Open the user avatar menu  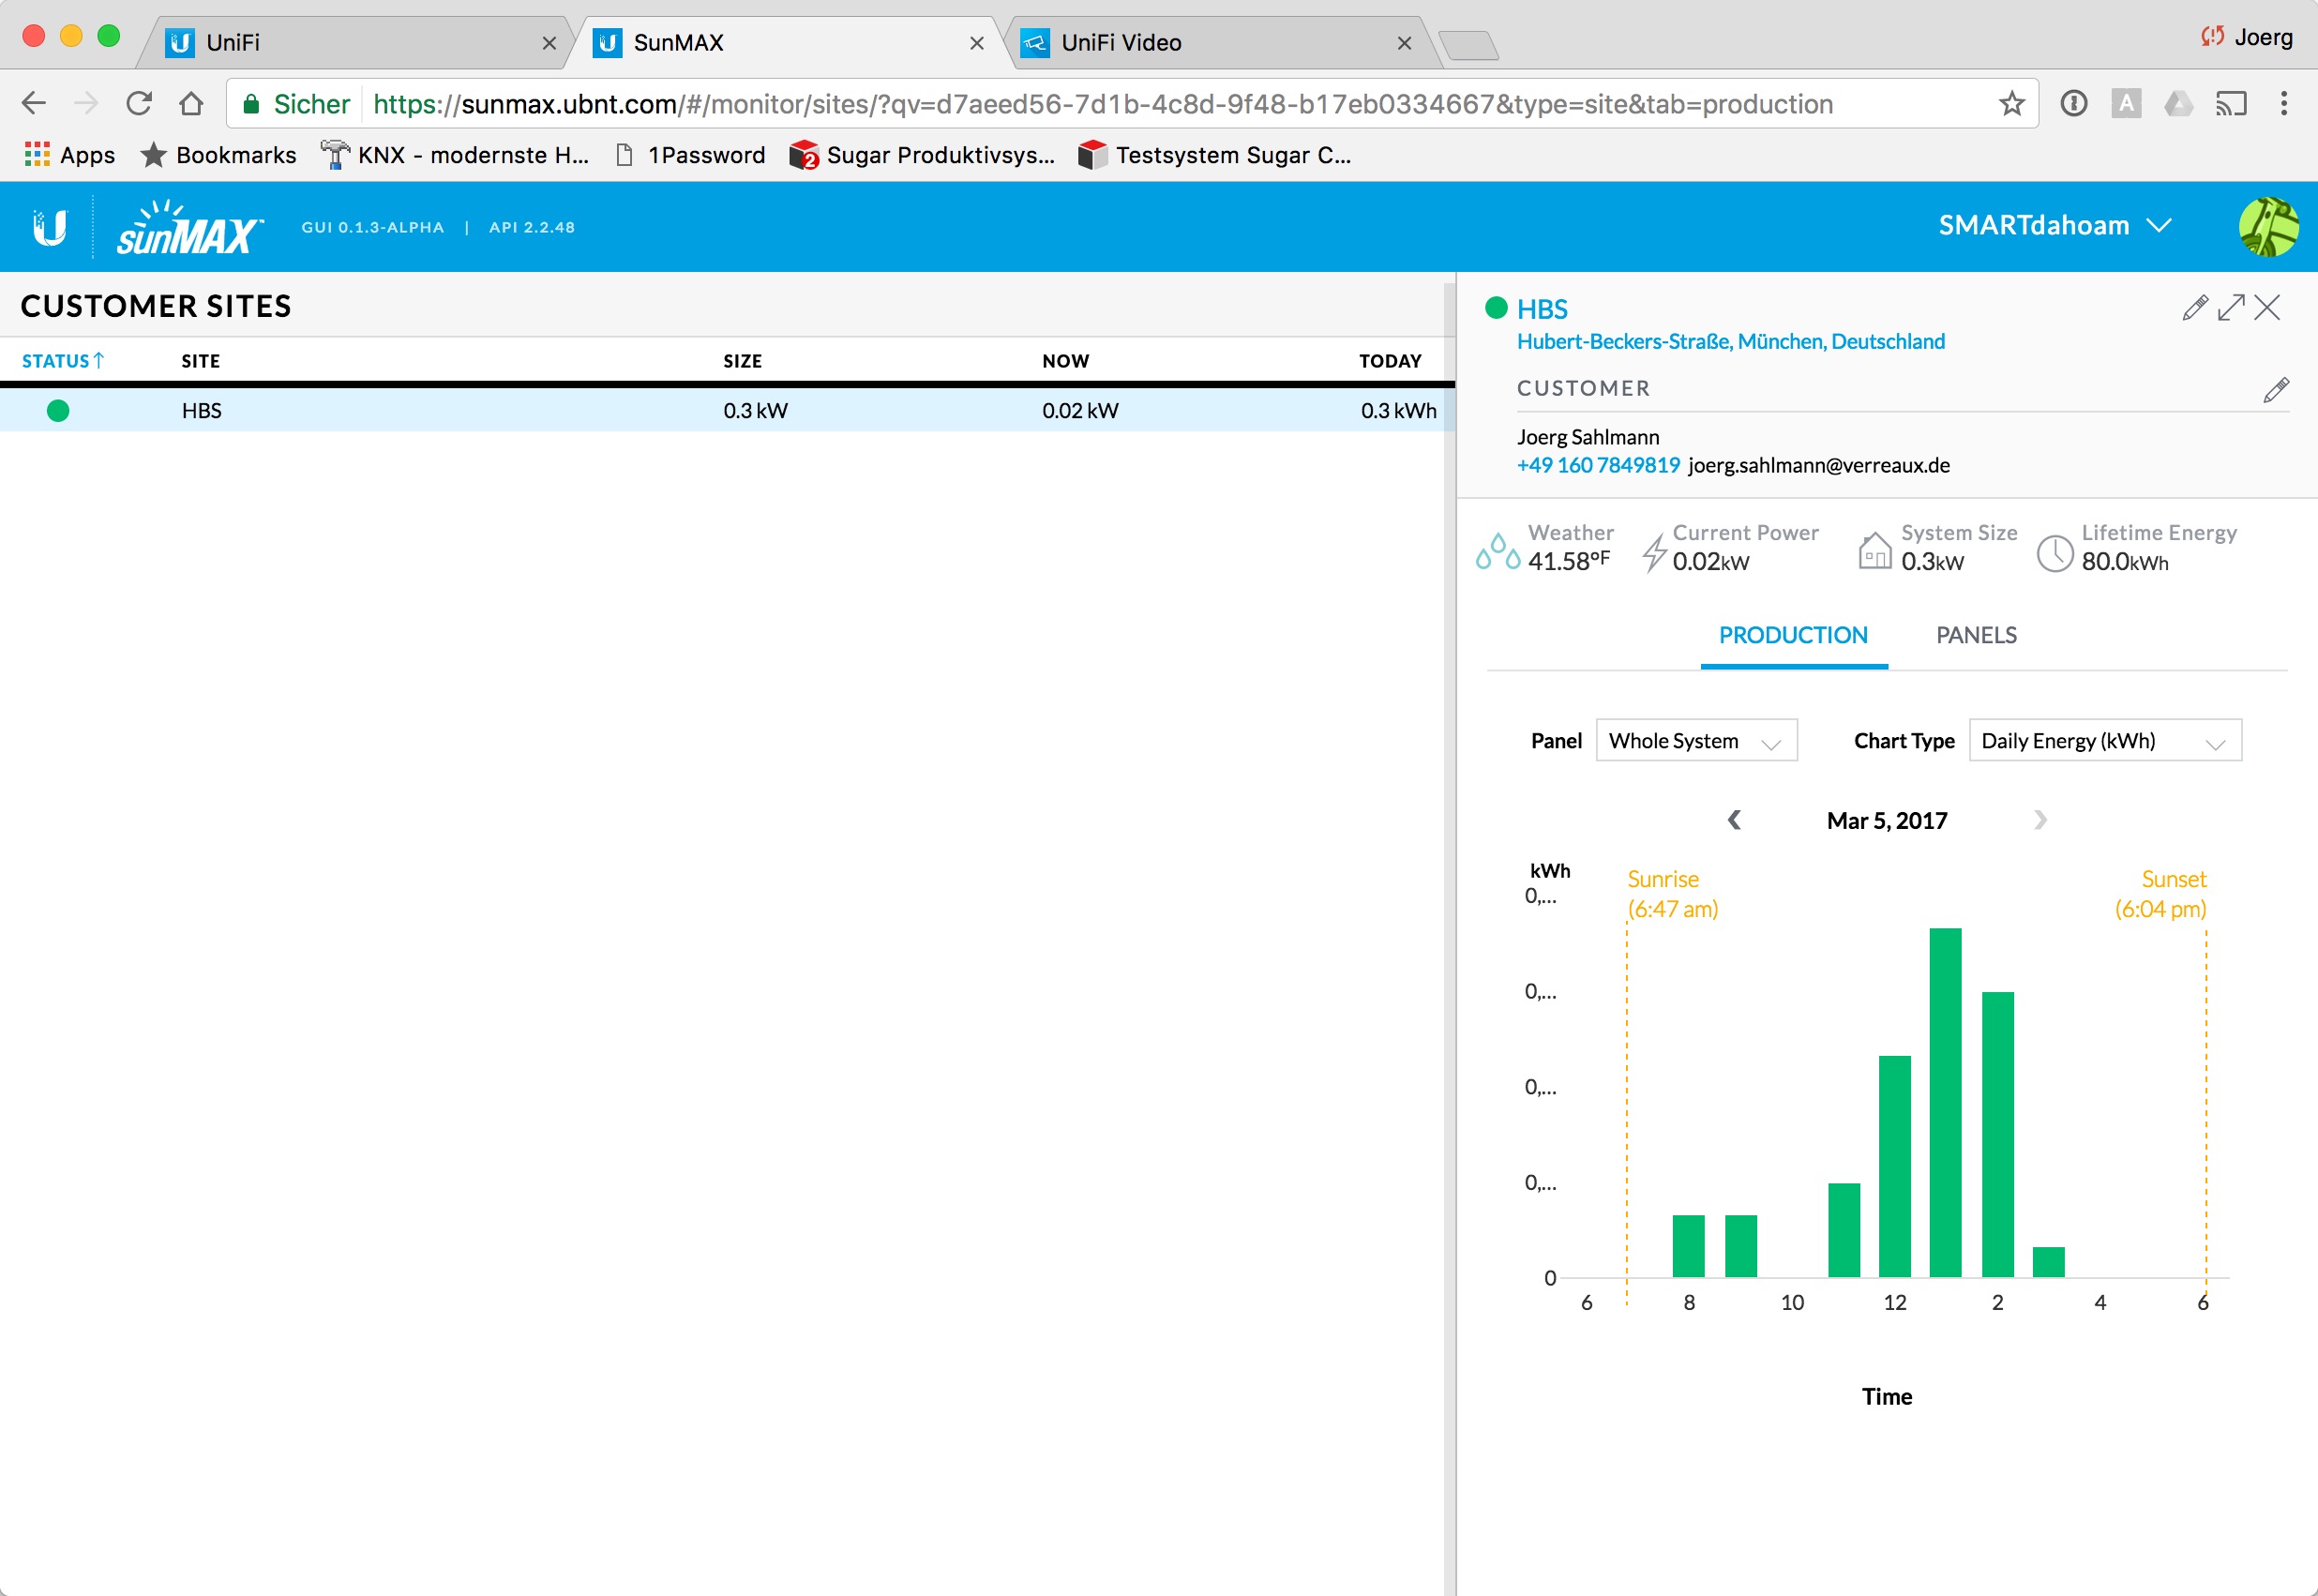pos(2268,227)
